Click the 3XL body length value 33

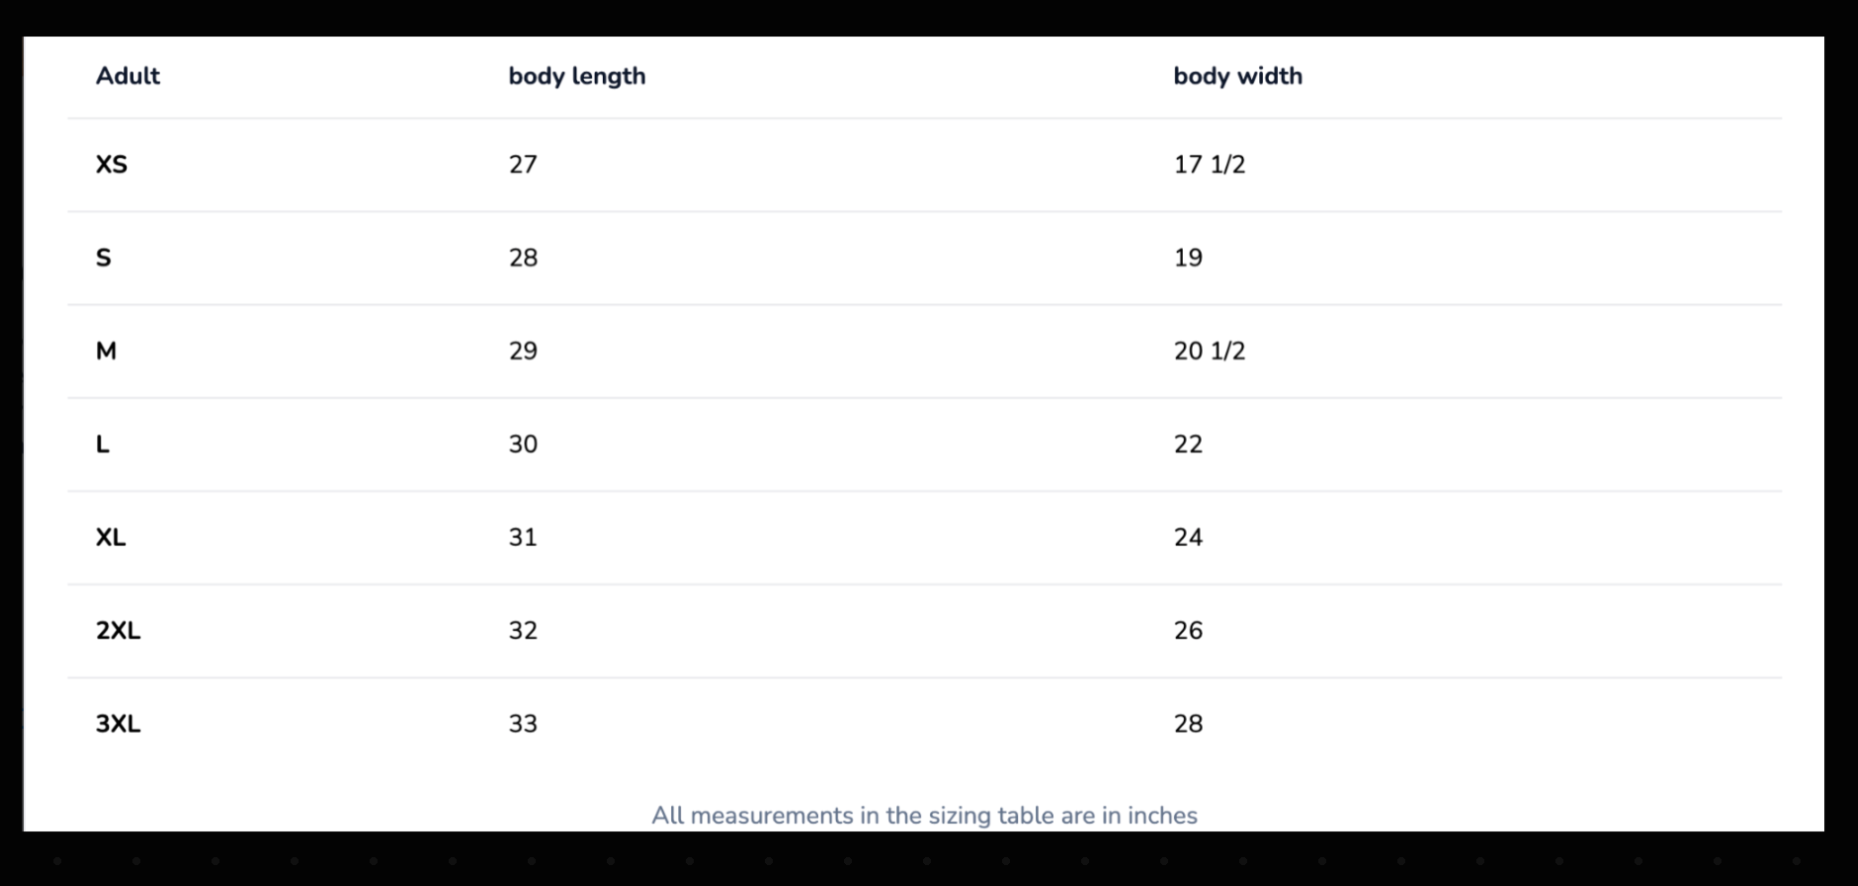pos(522,723)
